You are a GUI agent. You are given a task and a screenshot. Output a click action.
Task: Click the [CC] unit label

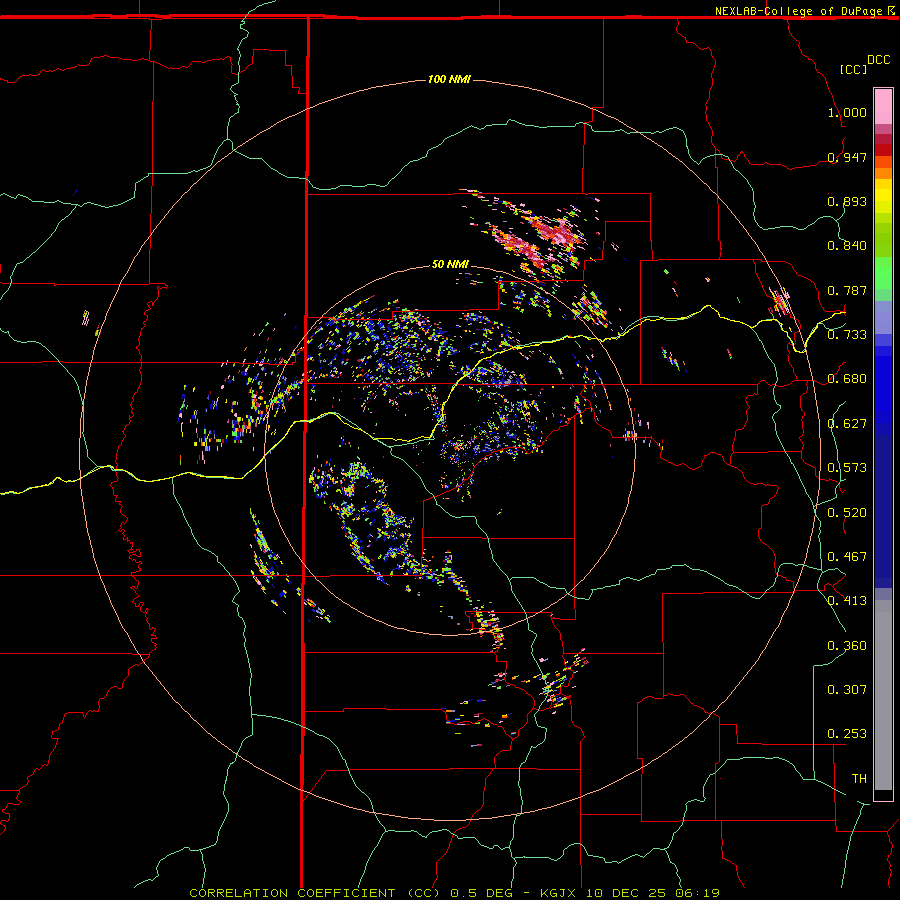853,69
